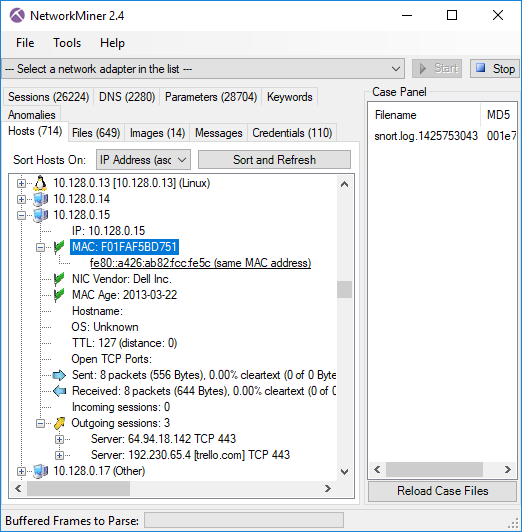Select the TTL: 127 (distance: 0) row
The height and width of the screenshot is (532, 522).
[124, 343]
